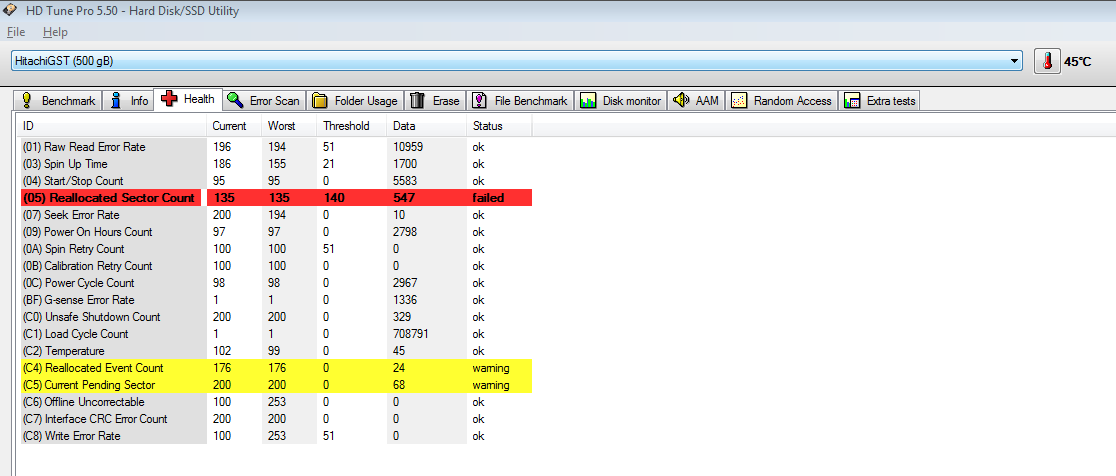
Task: Click the File Benchmark icon
Action: (x=480, y=100)
